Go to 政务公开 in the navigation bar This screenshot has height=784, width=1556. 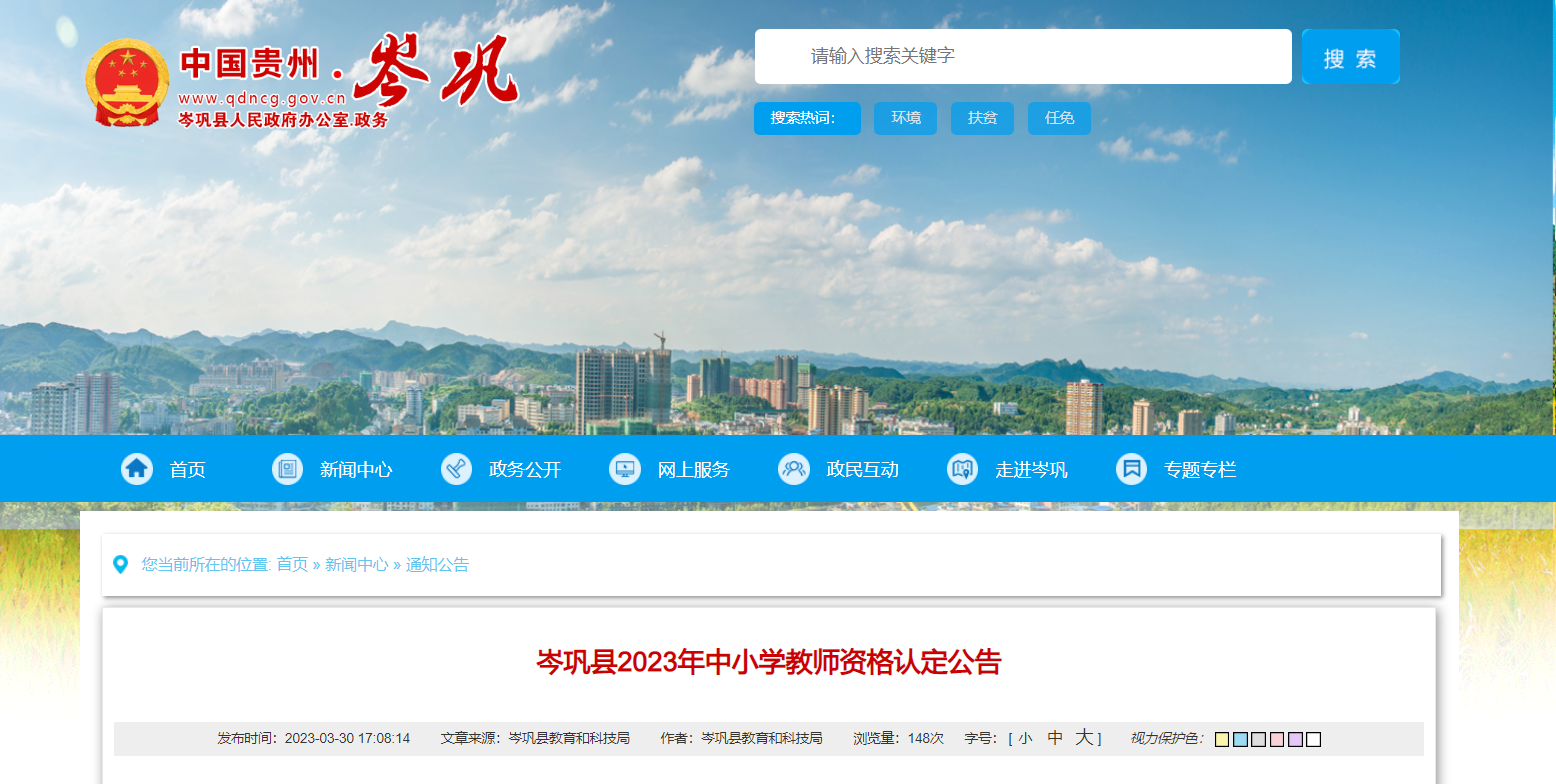point(525,470)
